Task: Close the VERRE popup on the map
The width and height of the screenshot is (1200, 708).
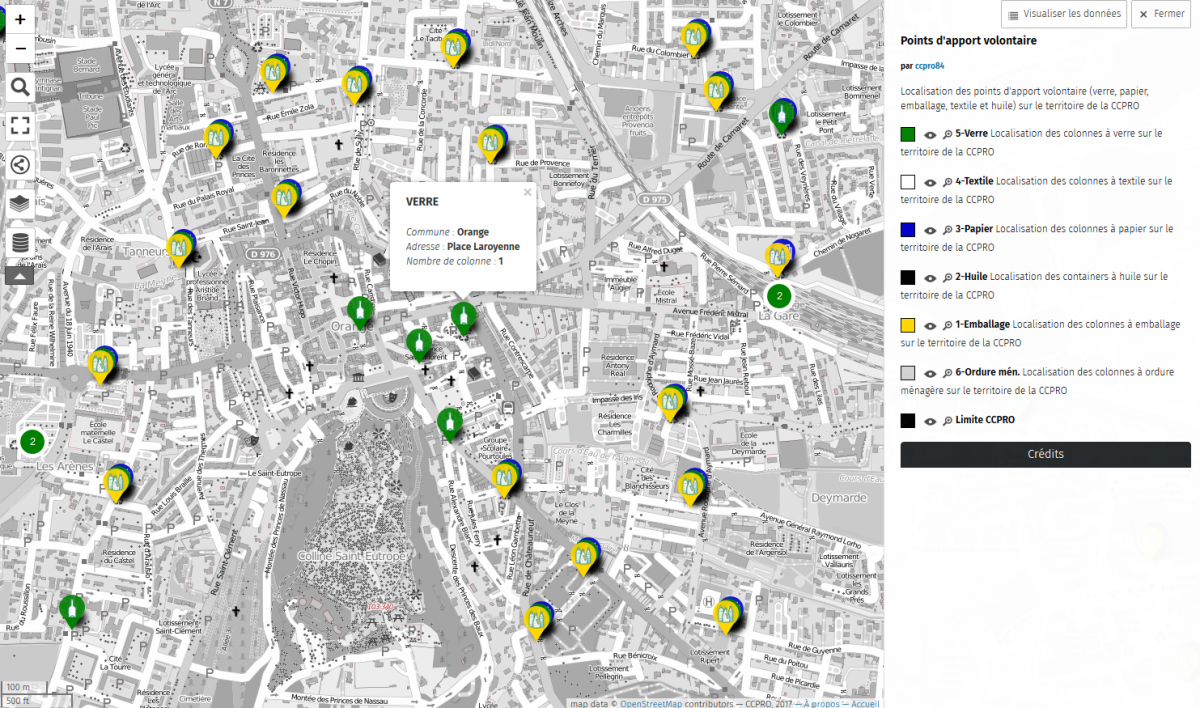Action: (x=527, y=192)
